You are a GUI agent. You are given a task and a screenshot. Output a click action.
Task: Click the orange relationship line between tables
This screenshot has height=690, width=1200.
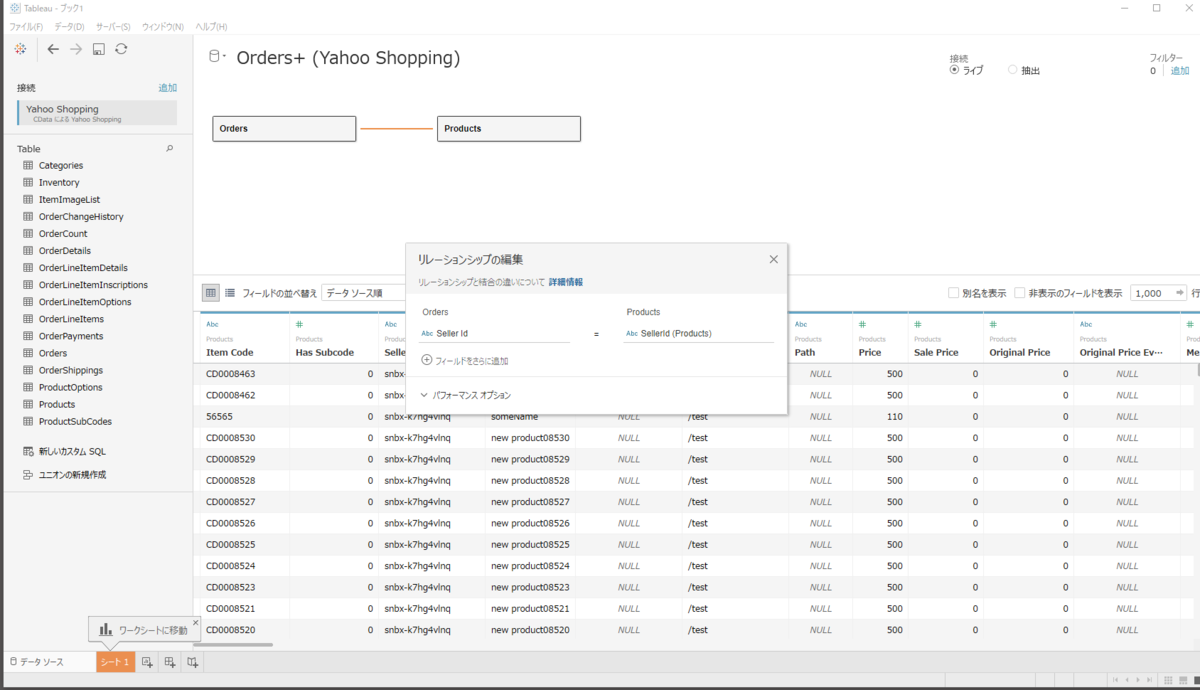pyautogui.click(x=397, y=128)
